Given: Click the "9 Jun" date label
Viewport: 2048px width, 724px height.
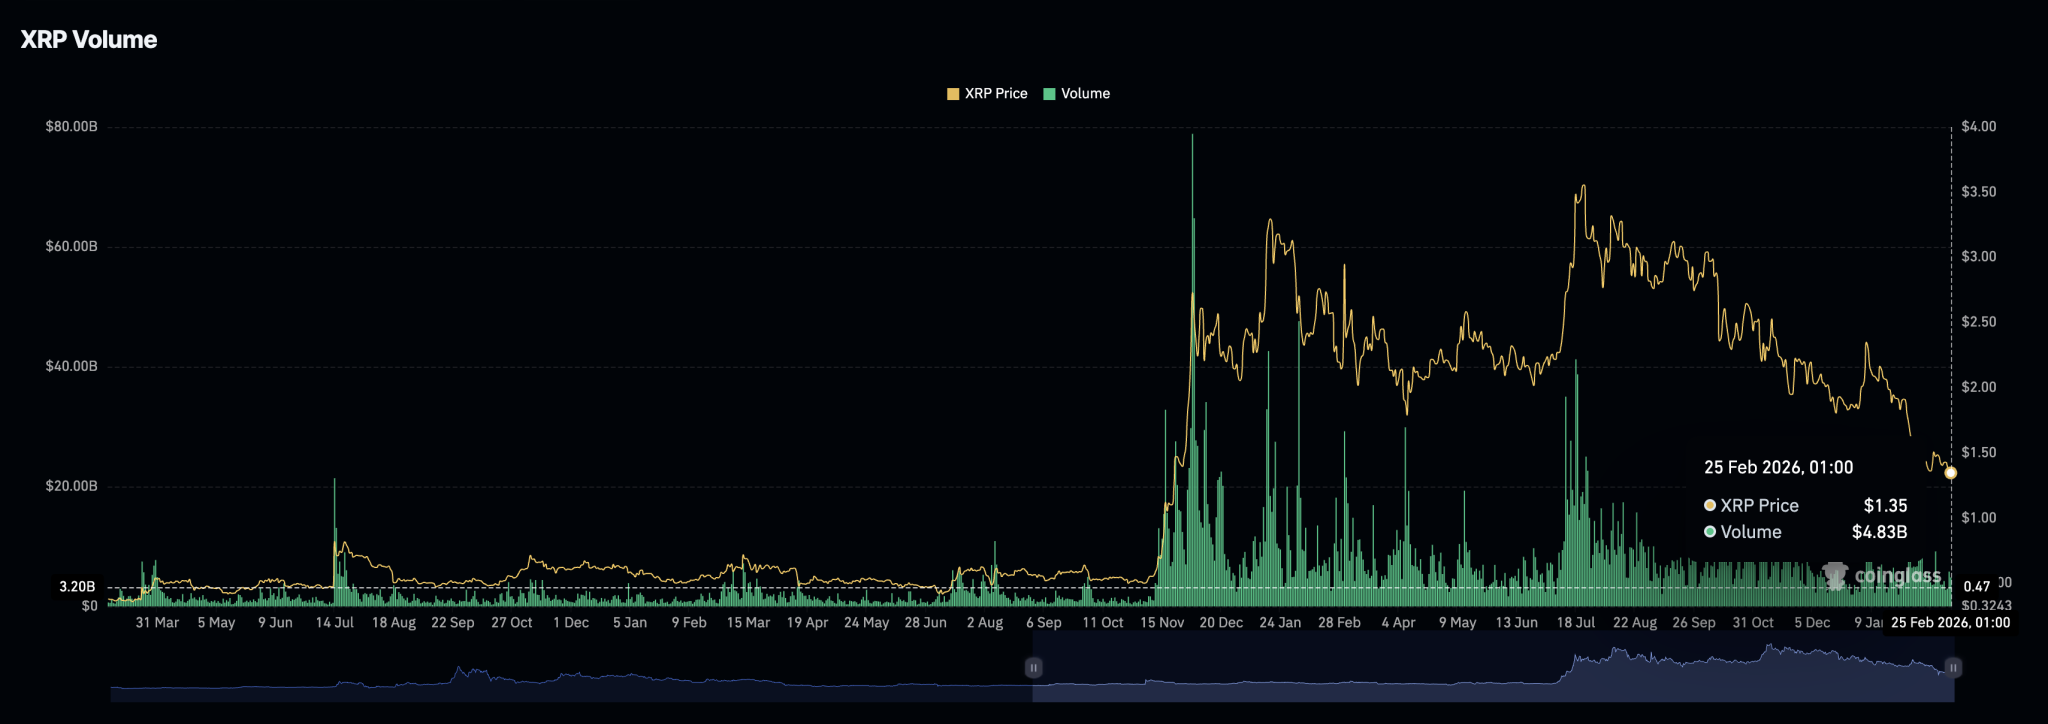Looking at the screenshot, I should [275, 623].
